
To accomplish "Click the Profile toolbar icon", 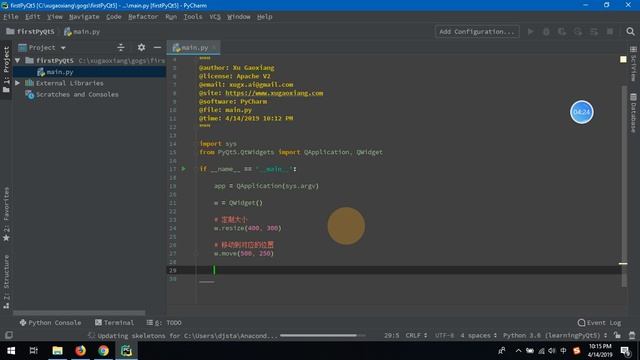I will (x=578, y=31).
